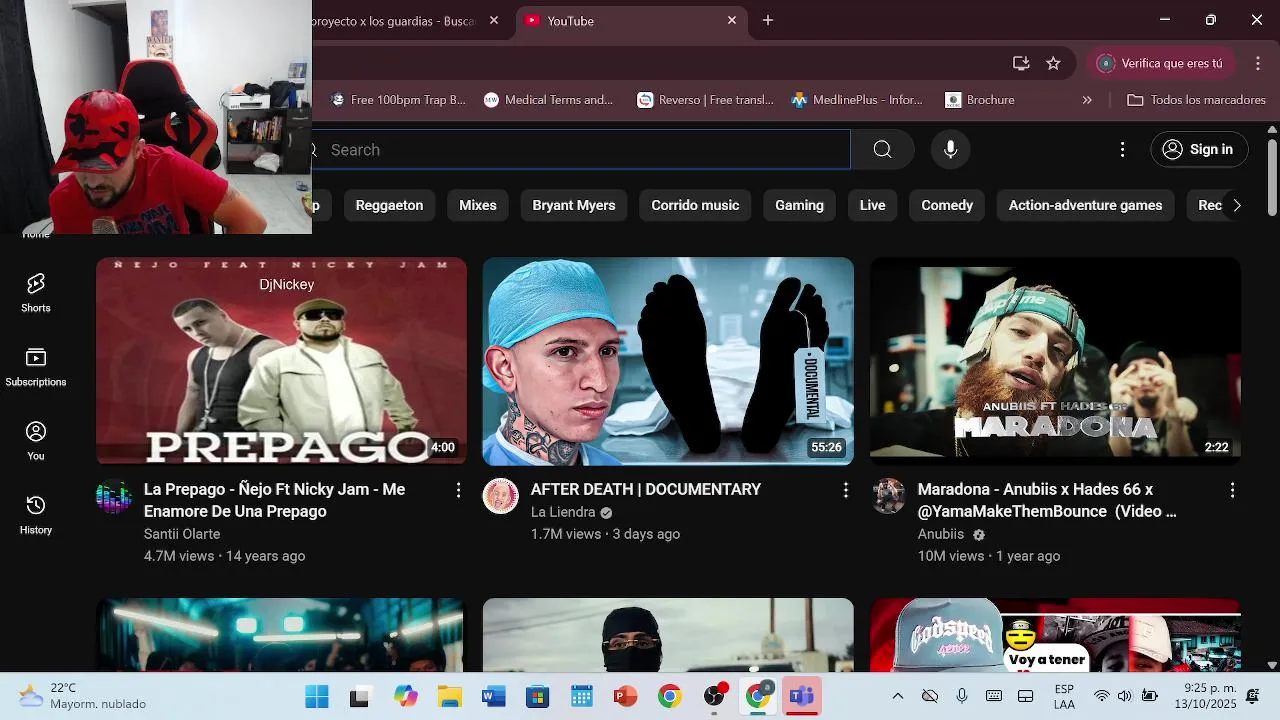This screenshot has height=720, width=1280.
Task: Open 'Maradona - Anubiis x Hades 66' title
Action: [x=1047, y=500]
